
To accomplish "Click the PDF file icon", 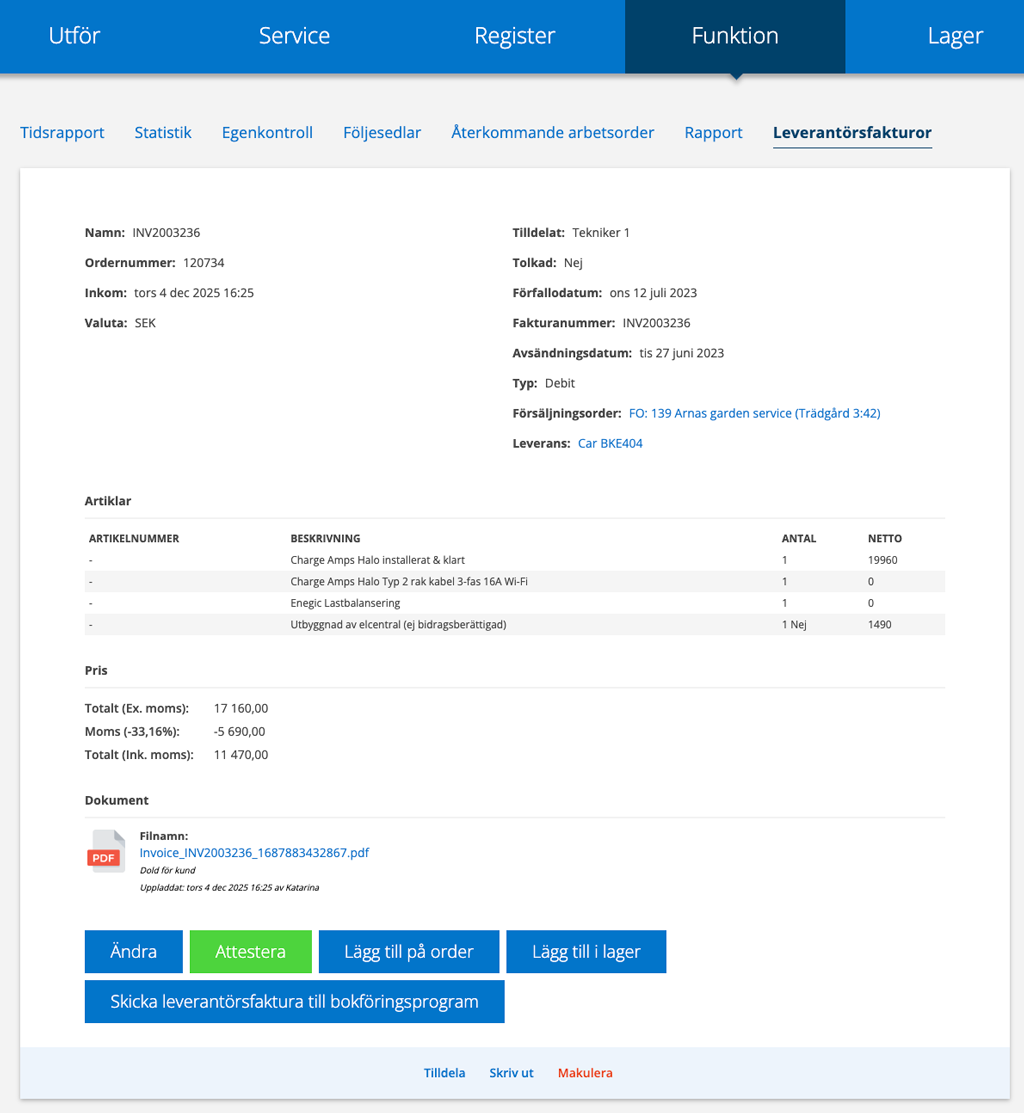I will point(105,853).
